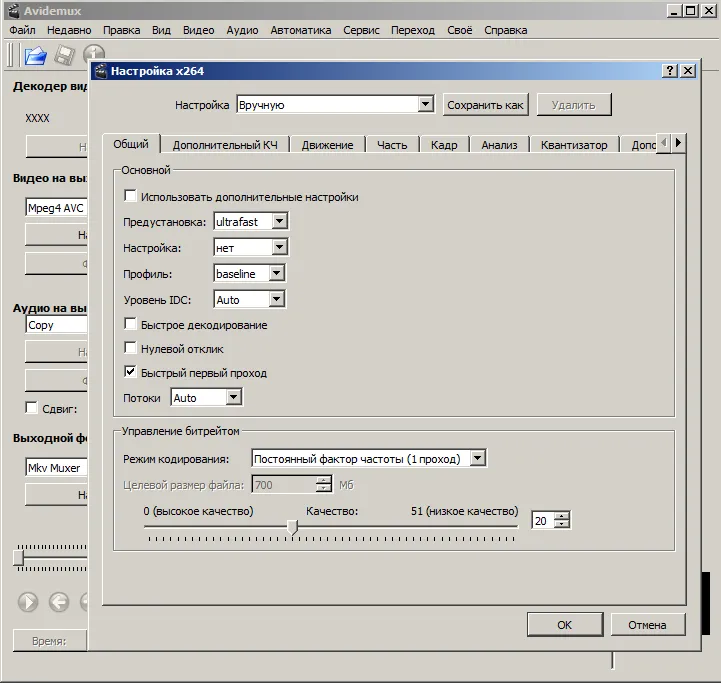Click the Время button in the main window
The width and height of the screenshot is (721, 683).
[x=50, y=641]
